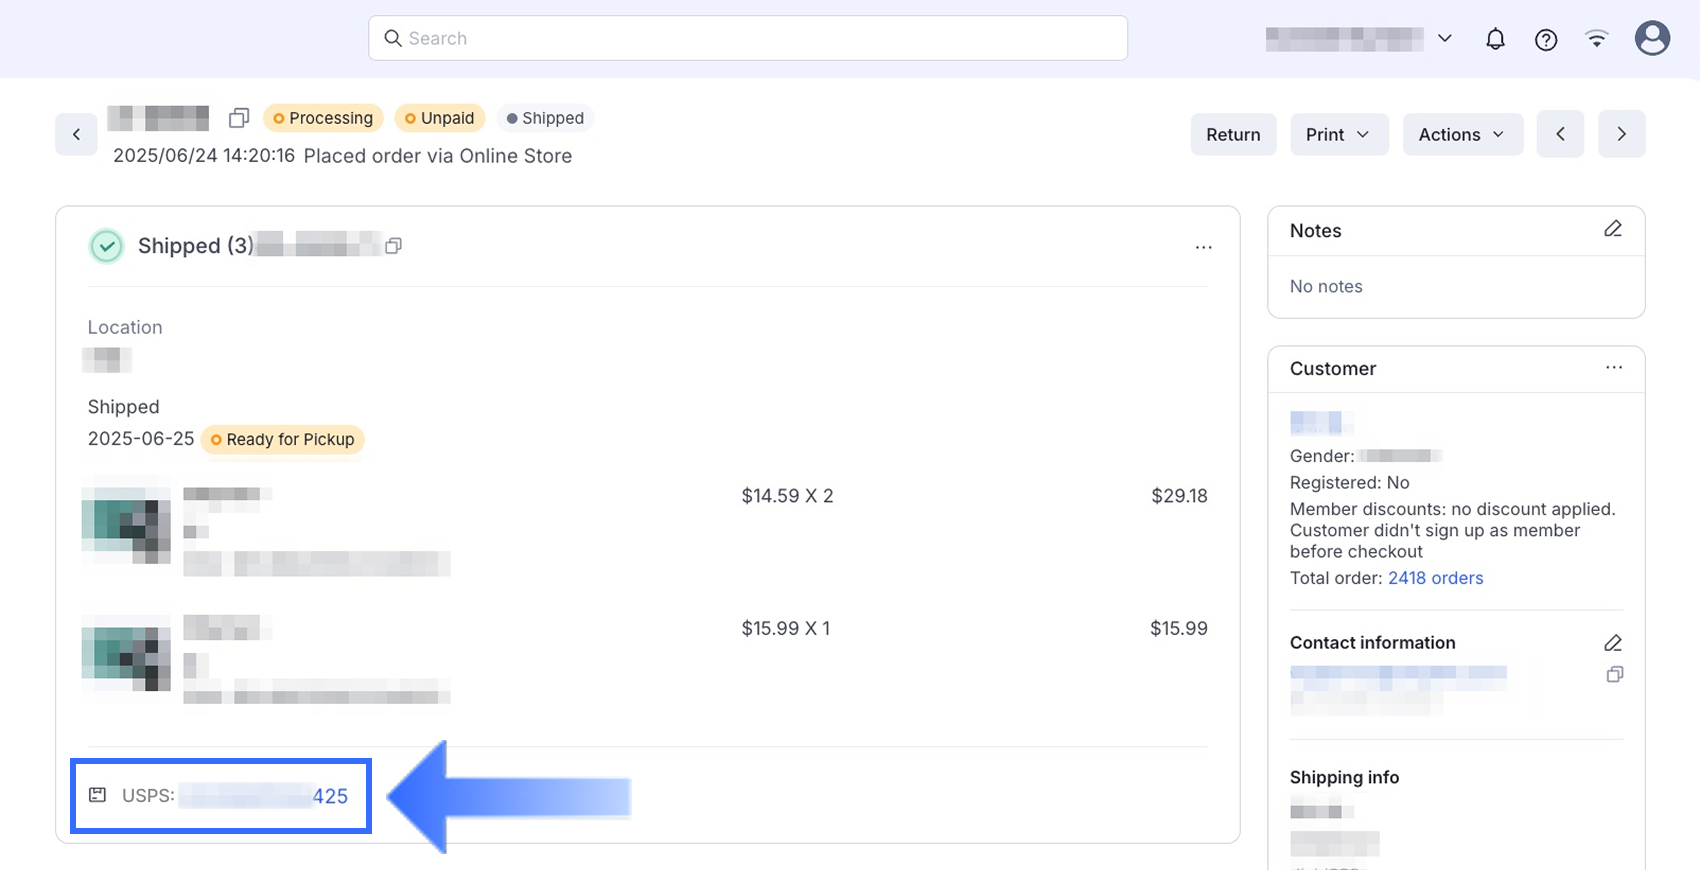1700x870 pixels.
Task: Open the help question mark icon
Action: 1546,39
